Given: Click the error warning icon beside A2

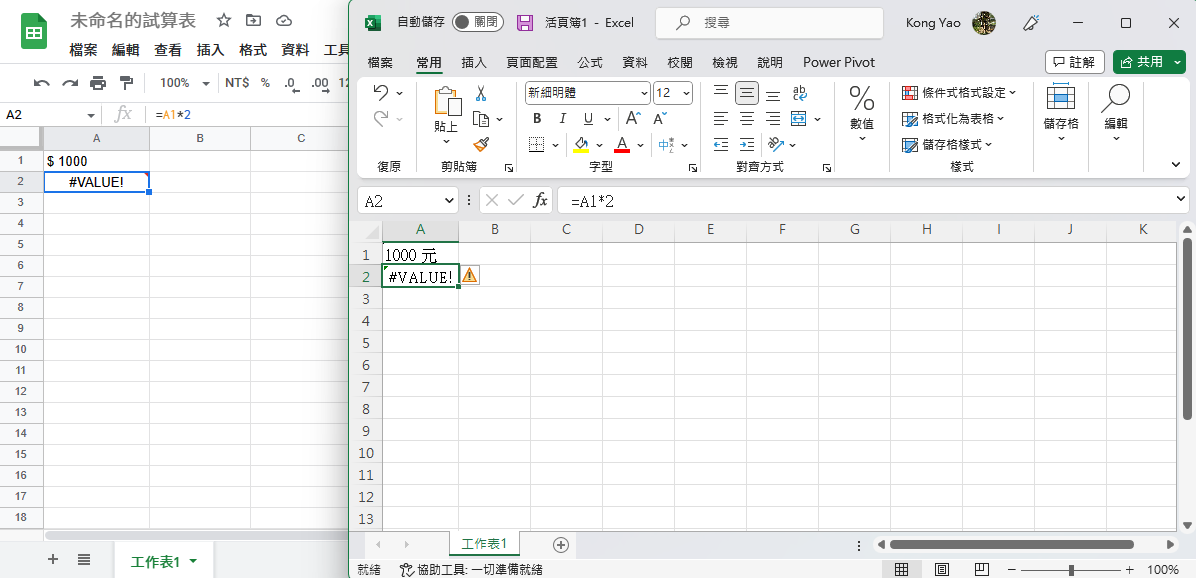Looking at the screenshot, I should pyautogui.click(x=470, y=276).
